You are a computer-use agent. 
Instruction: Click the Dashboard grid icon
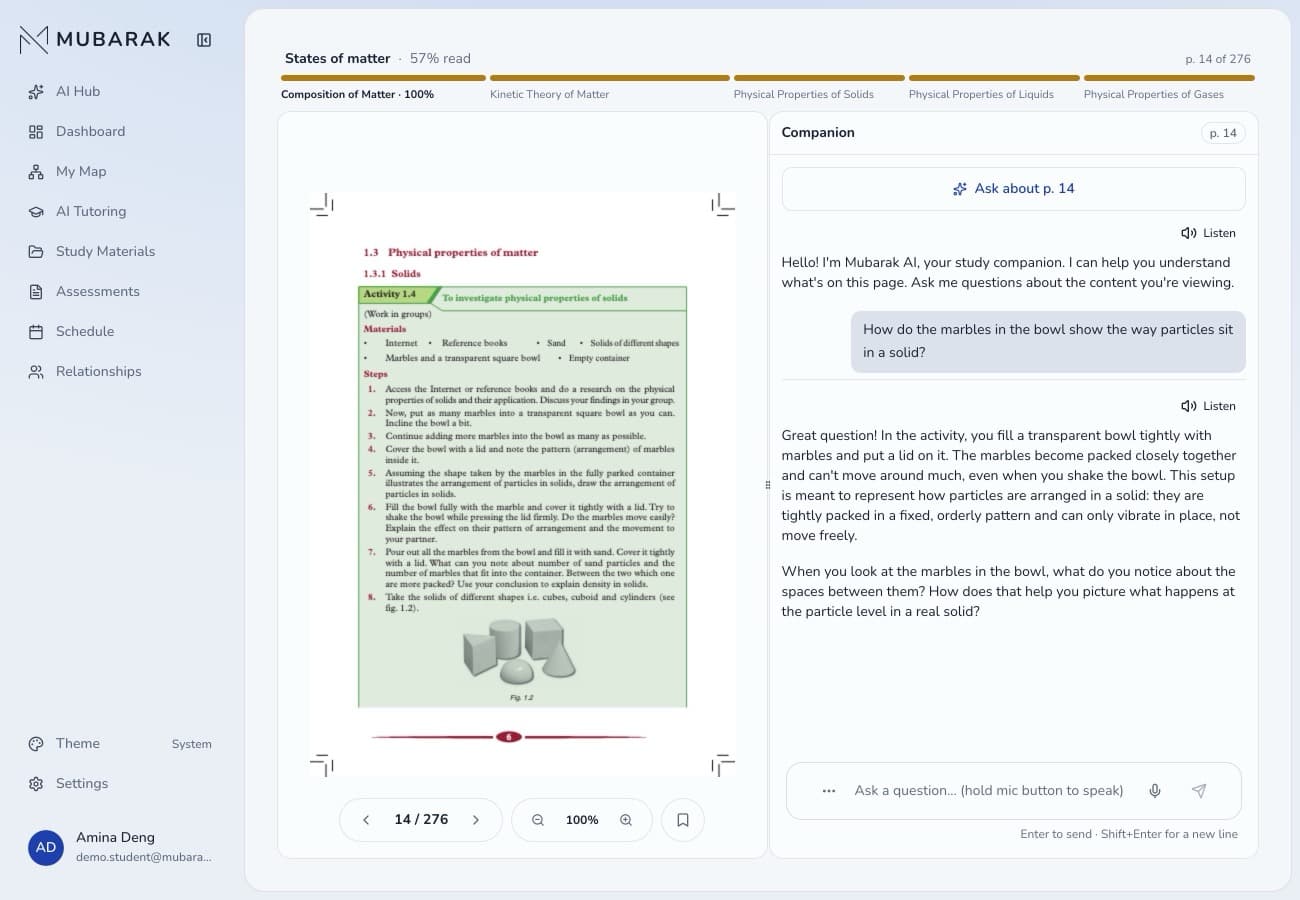point(36,131)
